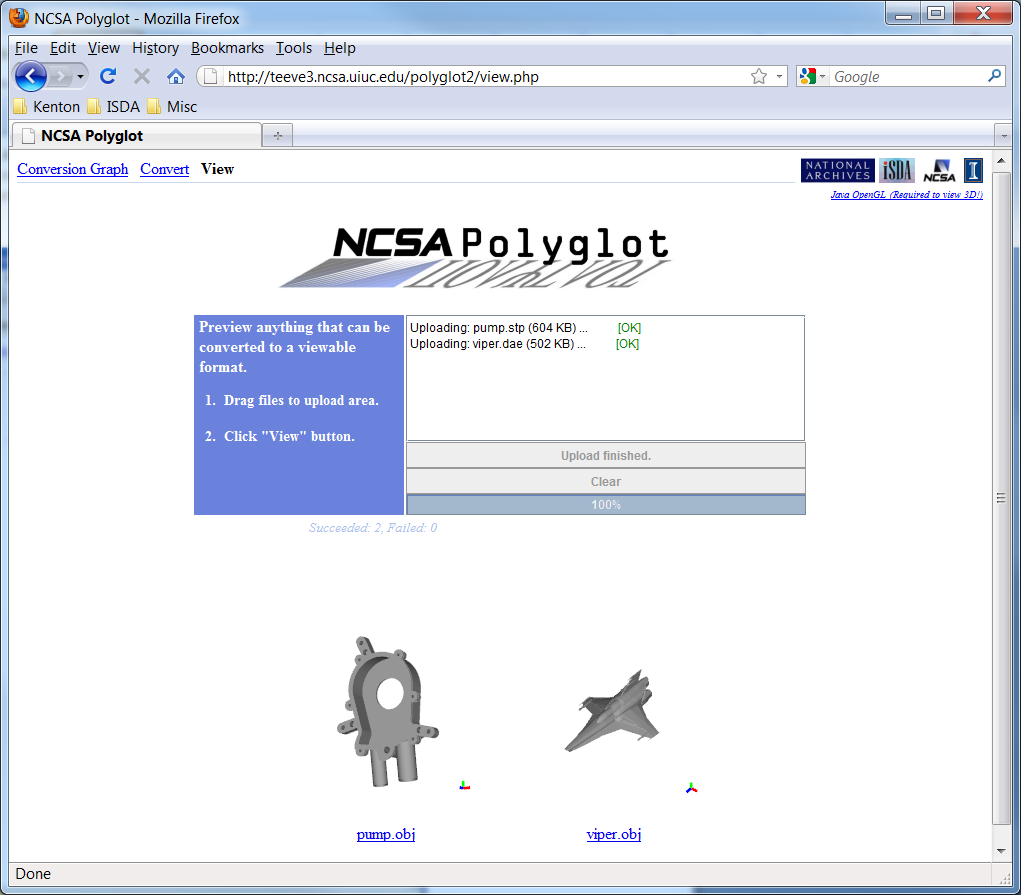Image resolution: width=1021 pixels, height=895 pixels.
Task: Open the Help menu
Action: 340,48
